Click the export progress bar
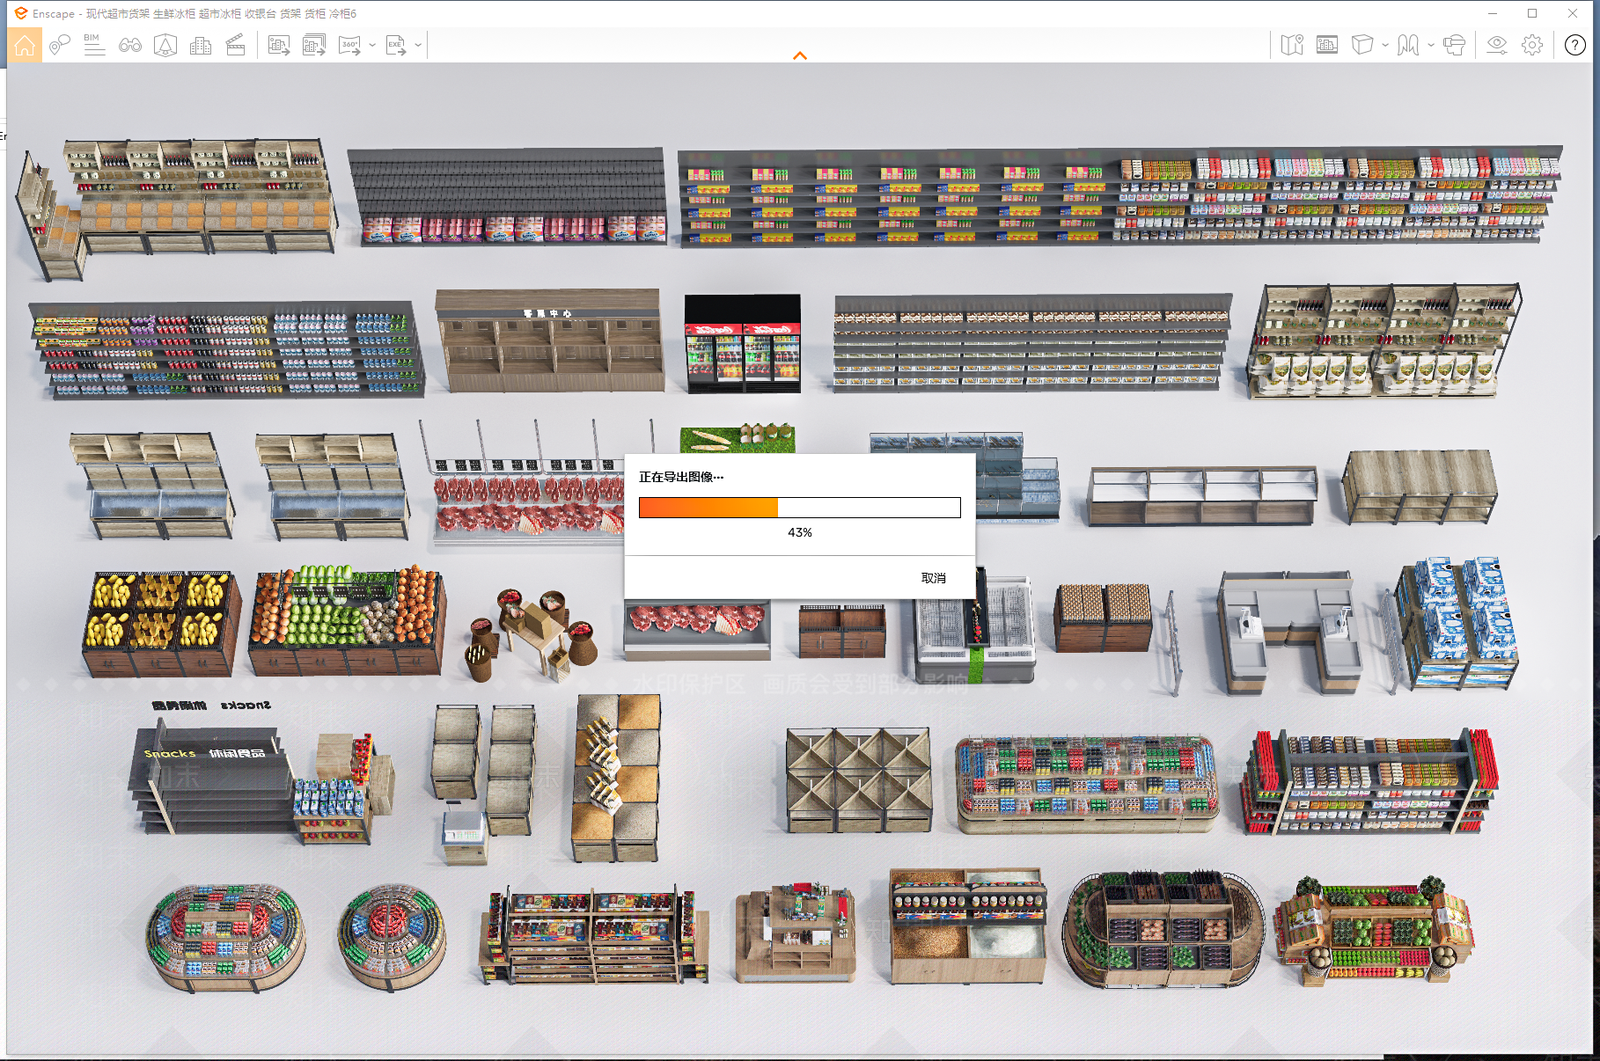The image size is (1600, 1061). coord(800,507)
